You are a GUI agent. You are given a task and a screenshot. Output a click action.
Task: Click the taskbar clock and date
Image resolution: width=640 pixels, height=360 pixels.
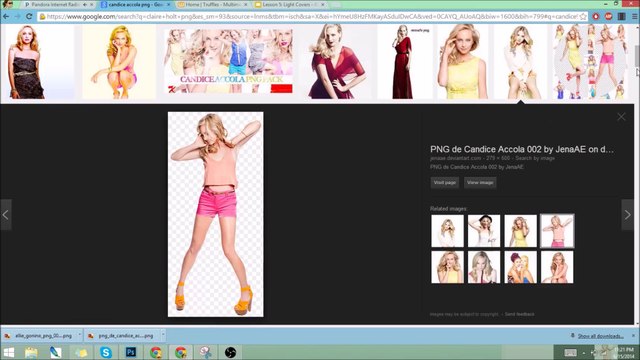click(x=624, y=353)
